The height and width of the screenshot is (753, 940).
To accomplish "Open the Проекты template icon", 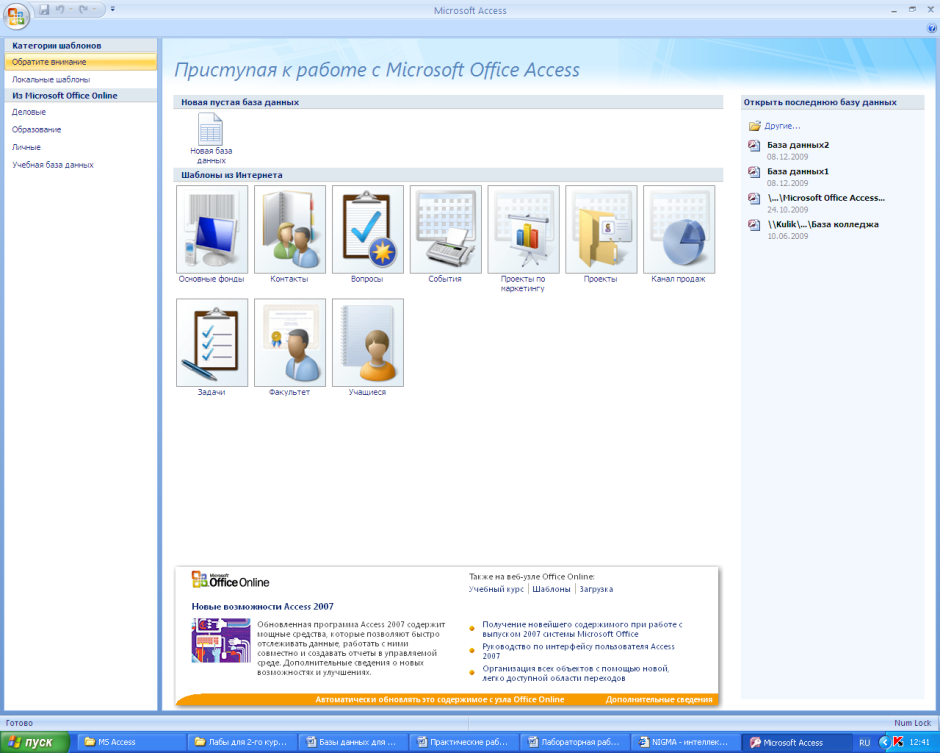I will (601, 229).
